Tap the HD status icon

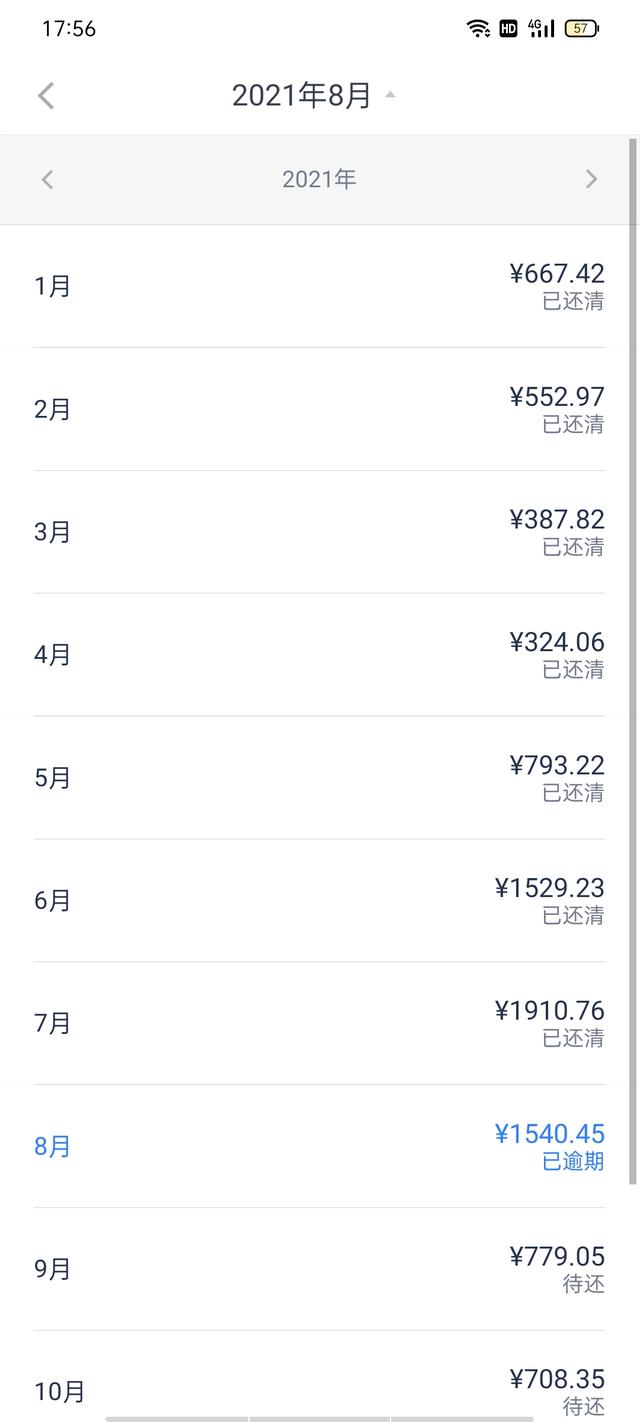tap(508, 28)
